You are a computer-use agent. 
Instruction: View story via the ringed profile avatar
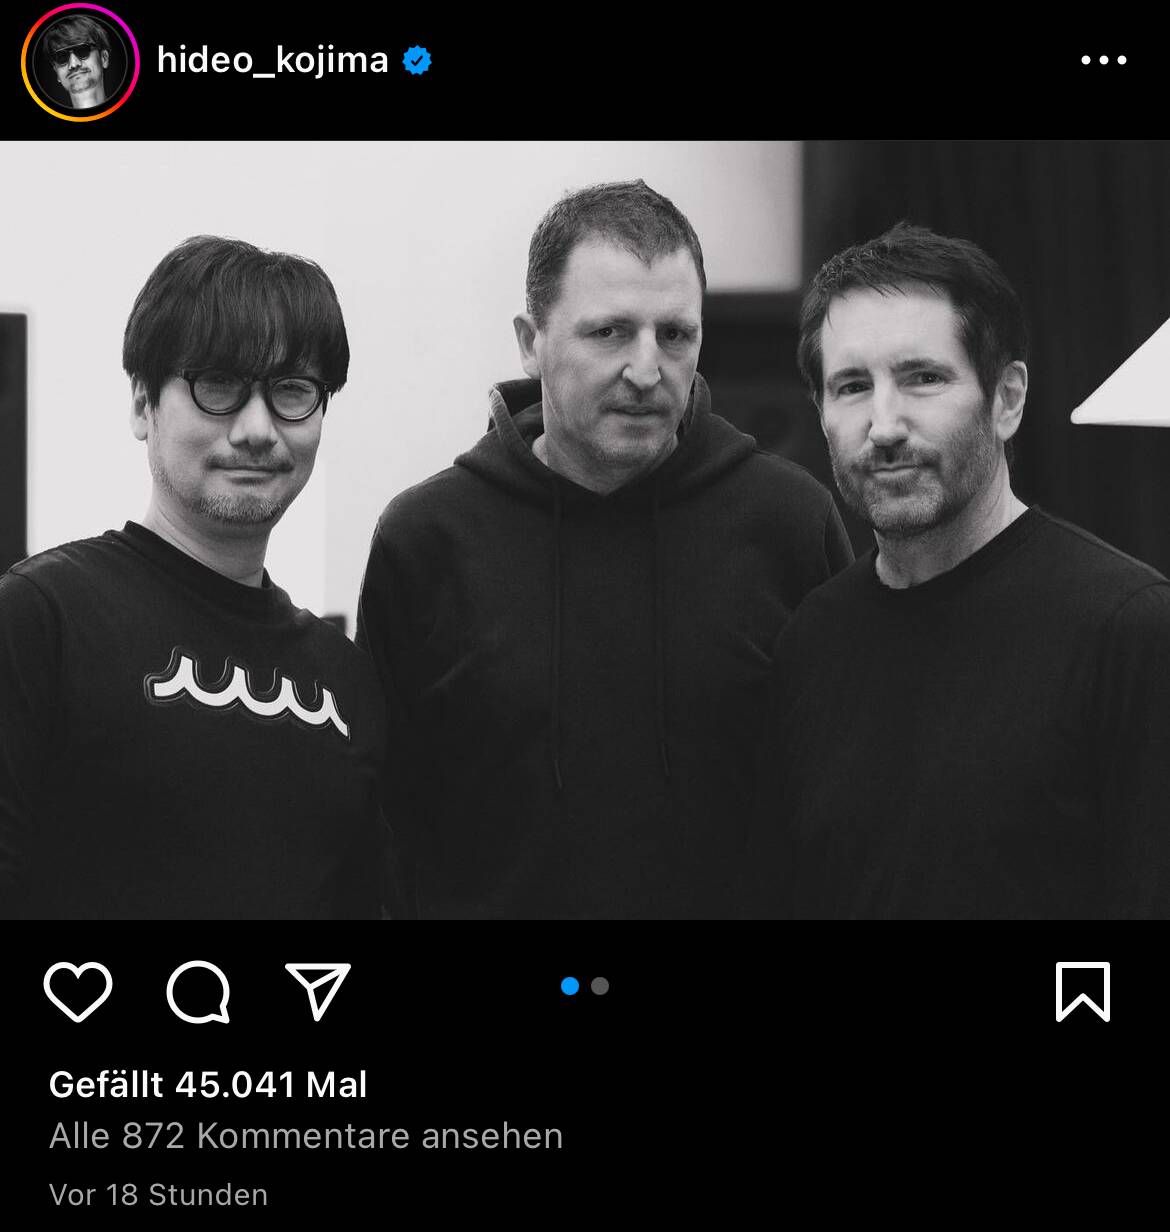[x=80, y=62]
